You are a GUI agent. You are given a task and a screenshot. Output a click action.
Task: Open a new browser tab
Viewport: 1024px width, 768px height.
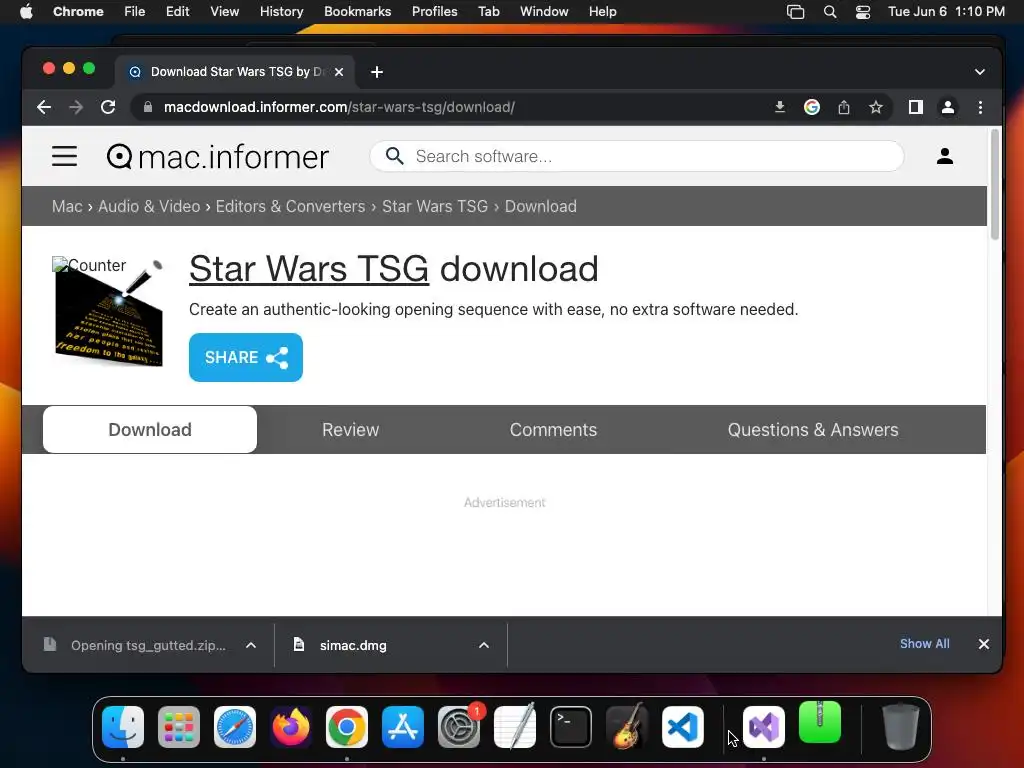pos(377,72)
